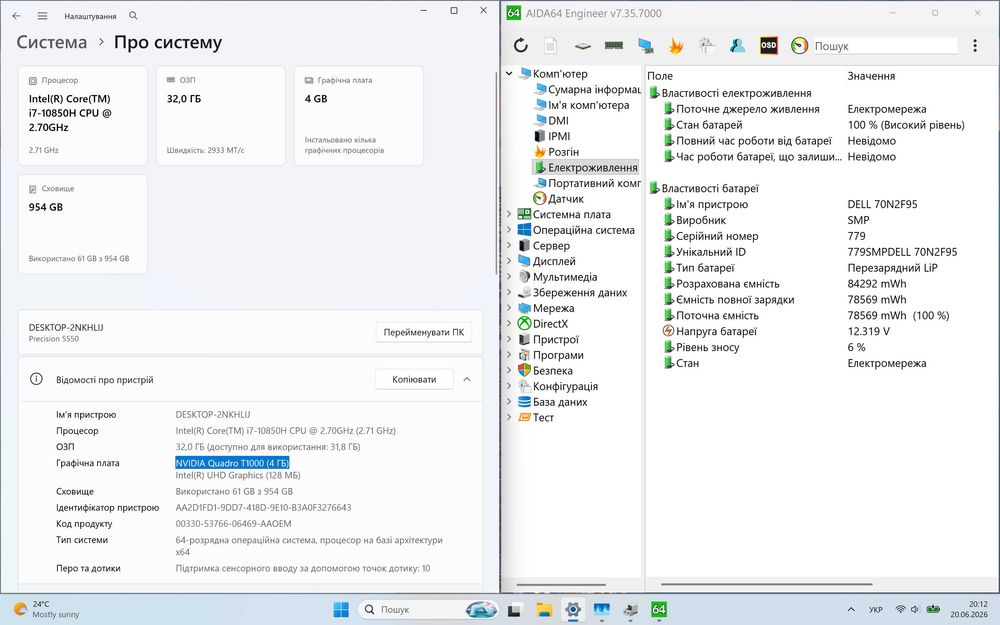Select IPMI in the AIDA64 tree
Viewport: 1000px width, 625px height.
(x=552, y=136)
